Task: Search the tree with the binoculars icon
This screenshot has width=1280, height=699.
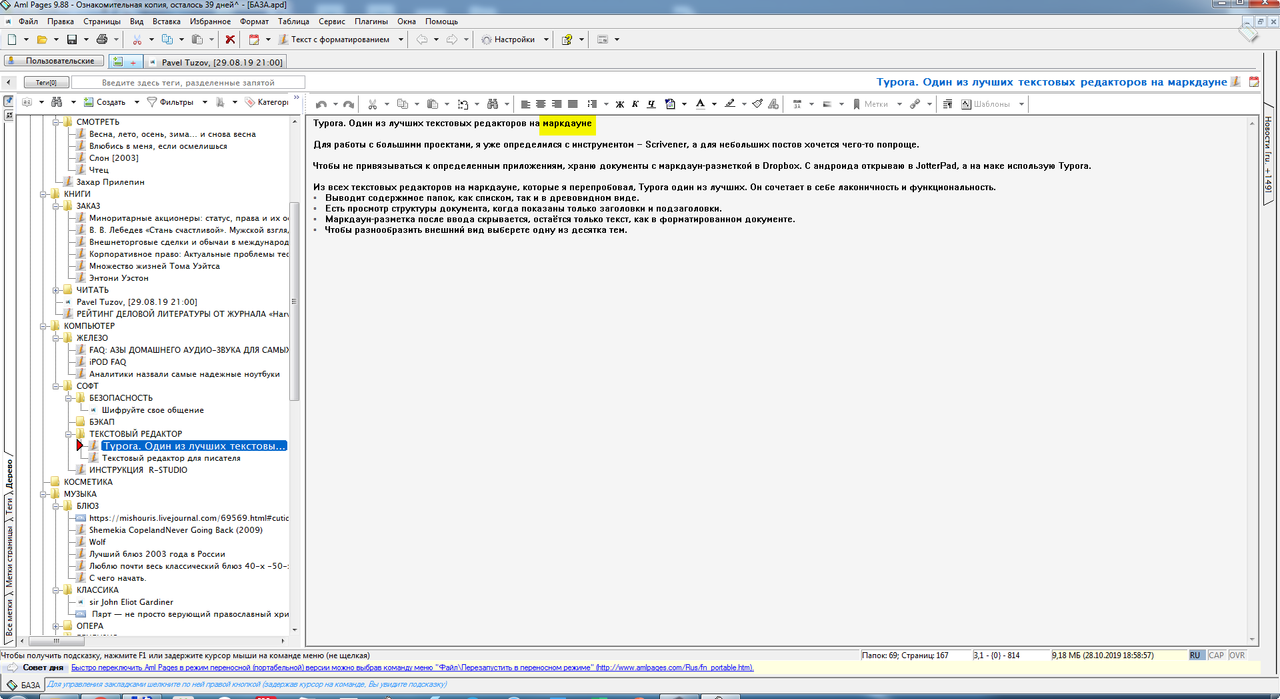Action: 58,102
